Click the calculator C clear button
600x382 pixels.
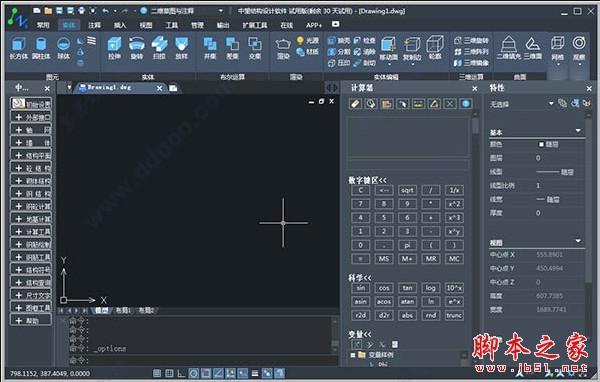click(x=360, y=190)
